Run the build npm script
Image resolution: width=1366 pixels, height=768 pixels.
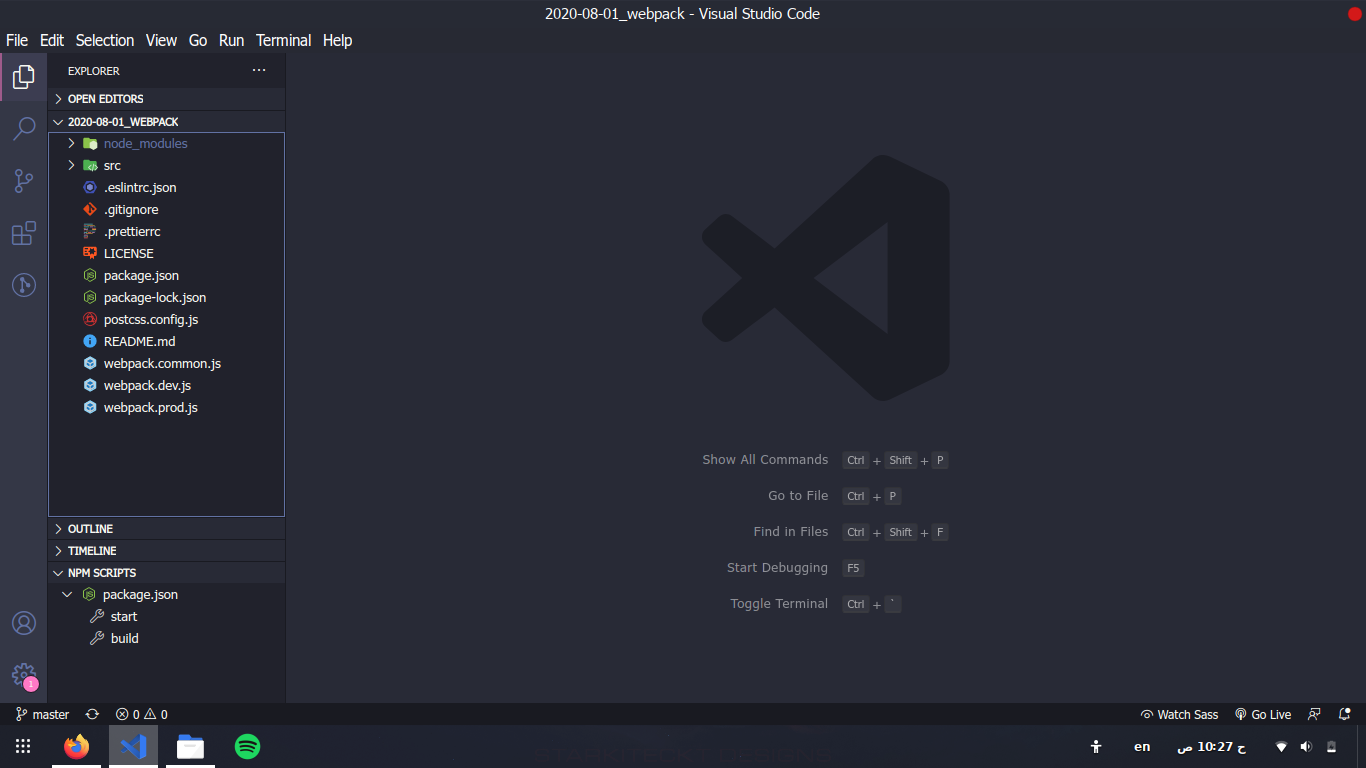[123, 638]
